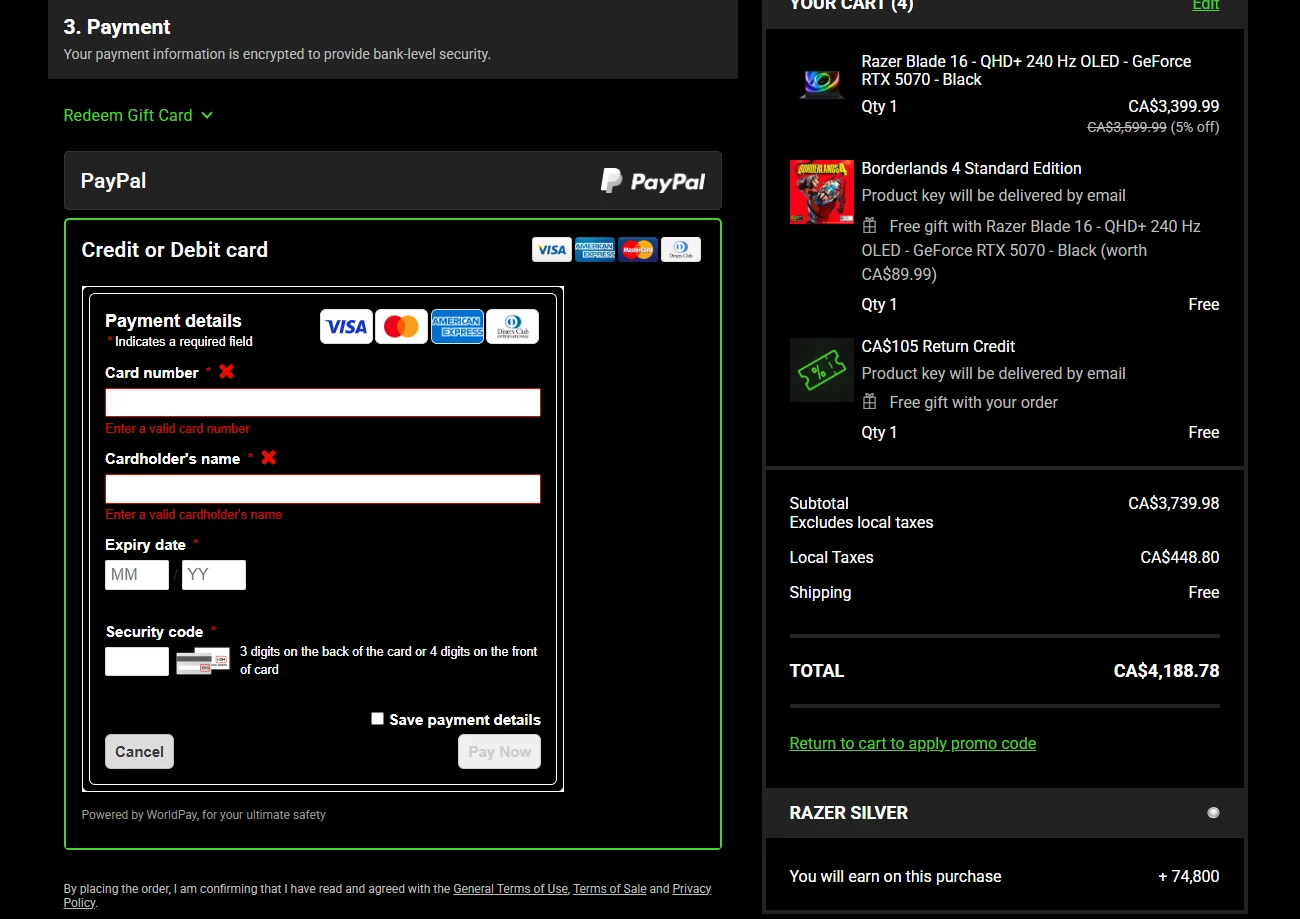Click the Security code input box

[x=137, y=661]
